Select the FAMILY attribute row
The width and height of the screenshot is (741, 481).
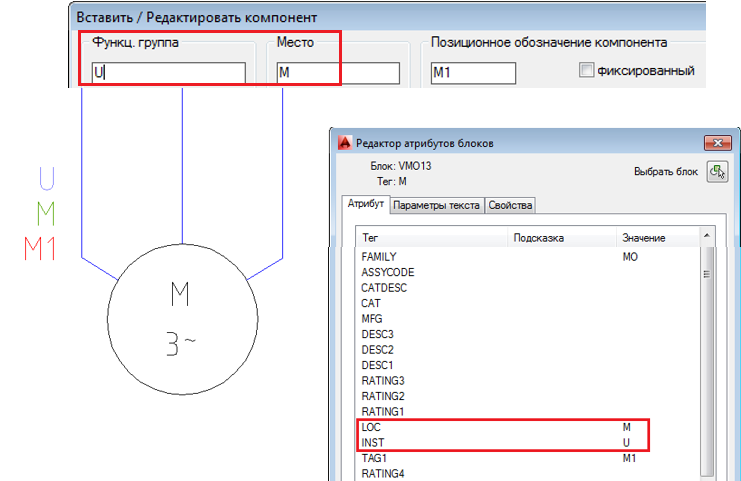click(x=527, y=257)
